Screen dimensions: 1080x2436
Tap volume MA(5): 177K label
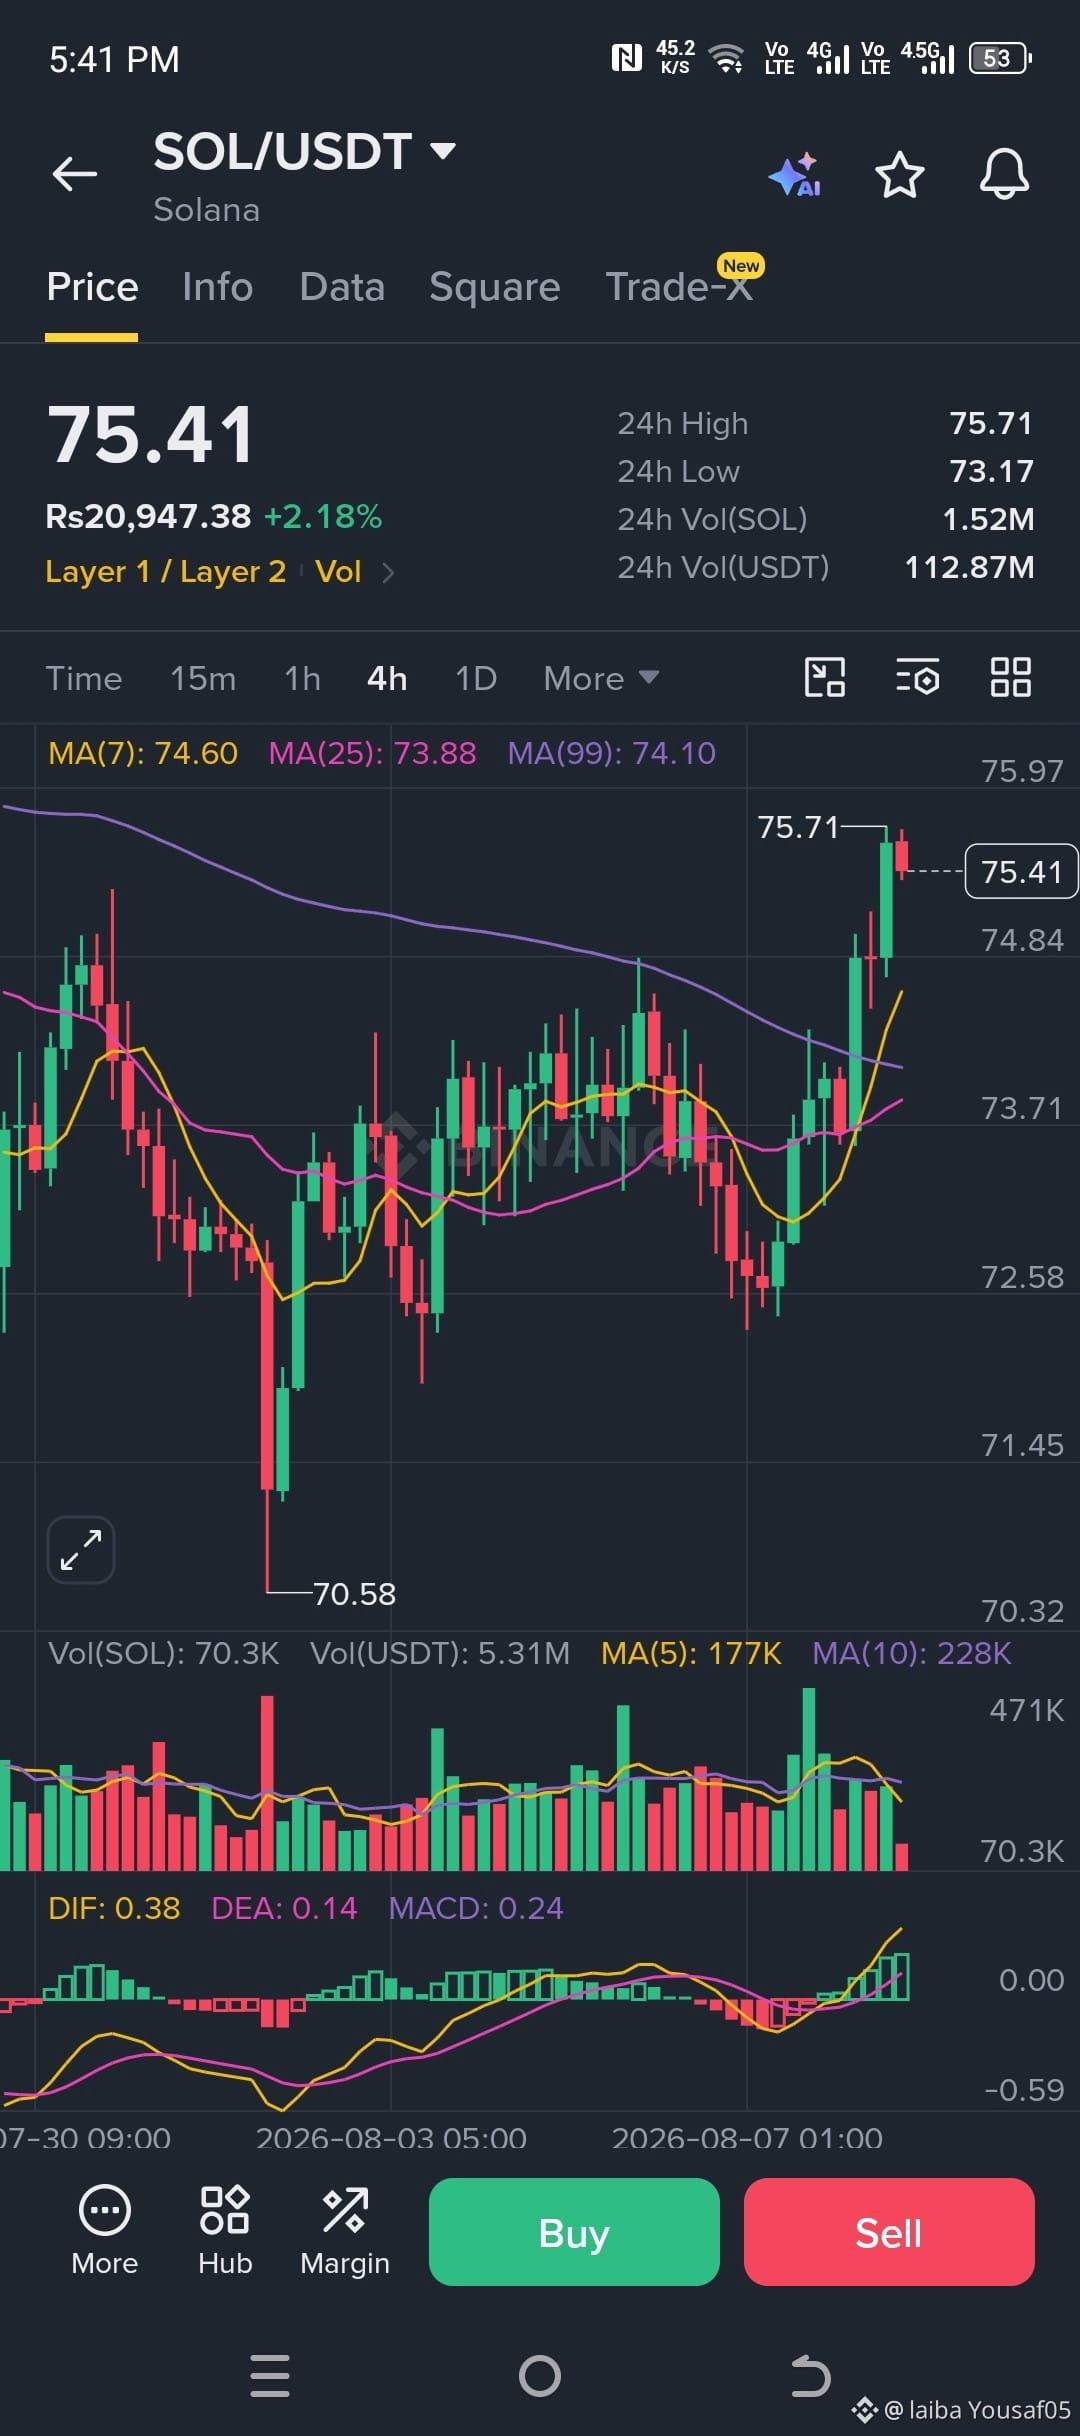tap(691, 1653)
